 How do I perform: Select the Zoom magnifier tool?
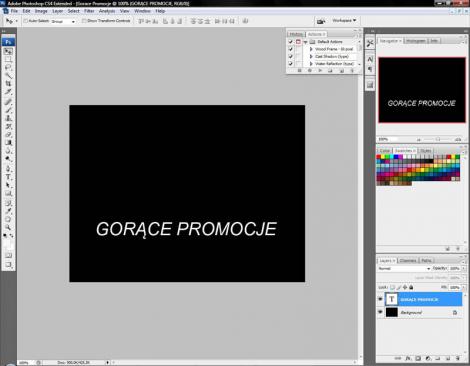pyautogui.click(x=8, y=227)
